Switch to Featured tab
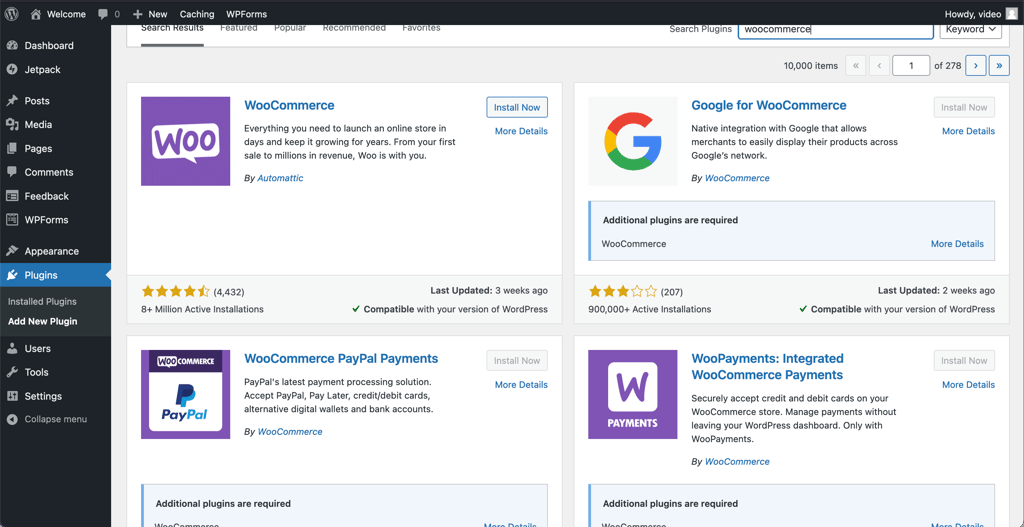1024x527 pixels. (238, 28)
